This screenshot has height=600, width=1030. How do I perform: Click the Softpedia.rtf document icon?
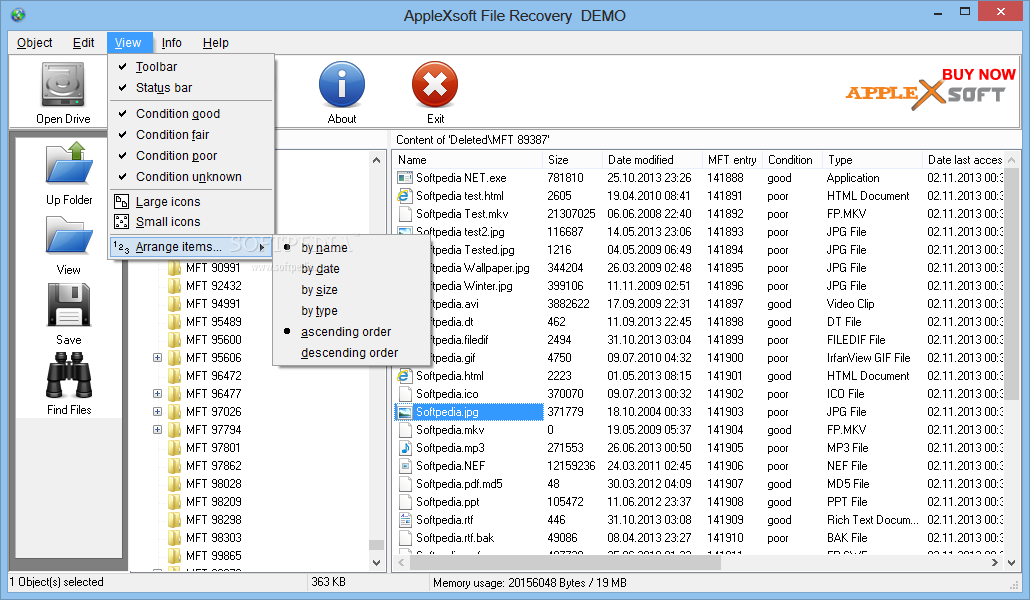point(405,520)
